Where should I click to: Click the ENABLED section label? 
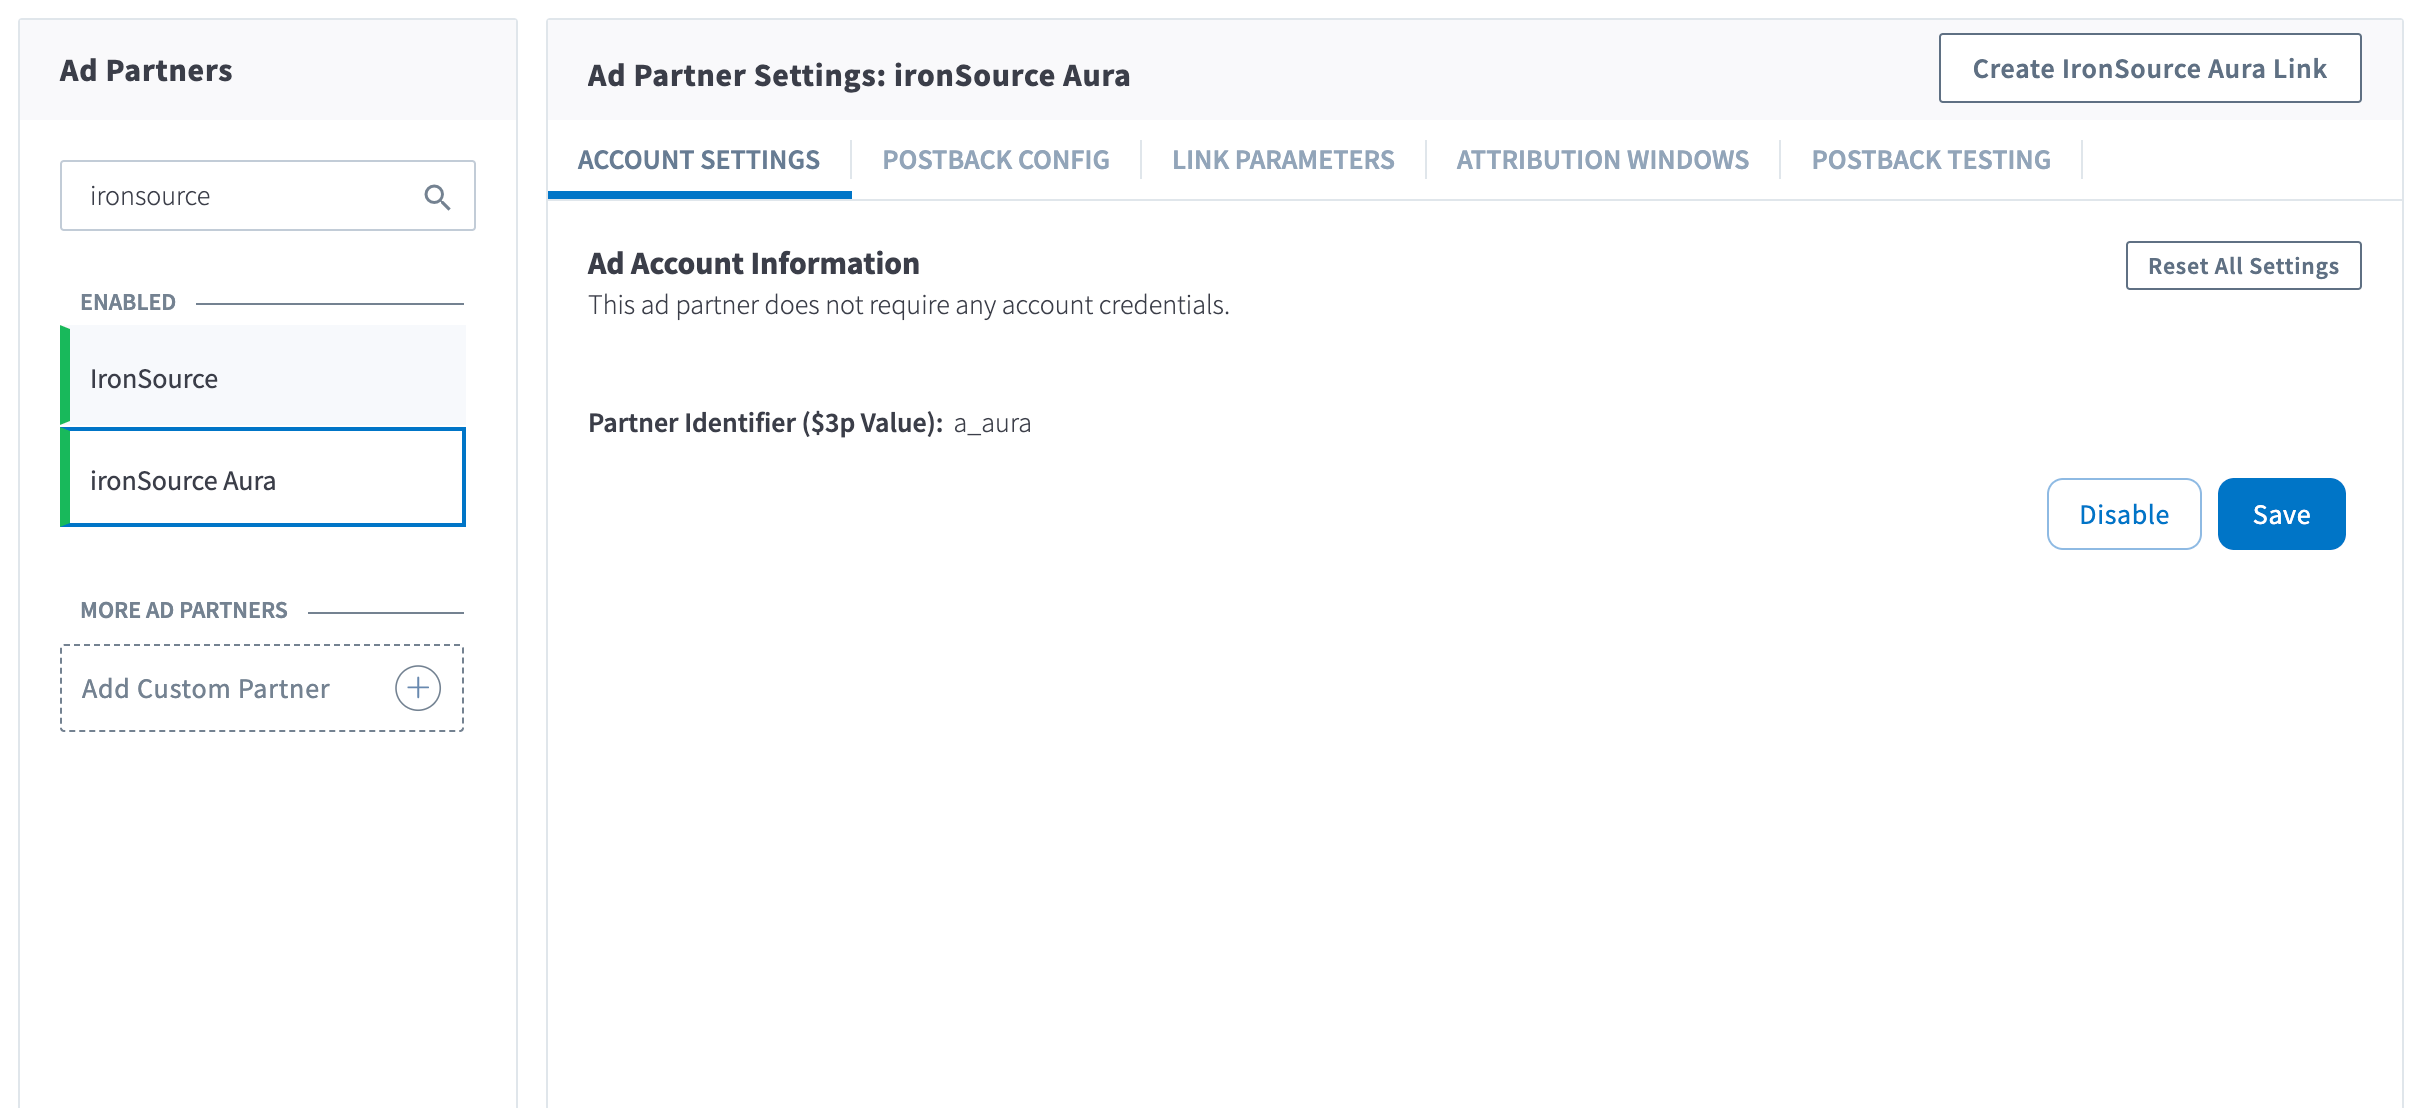point(128,302)
